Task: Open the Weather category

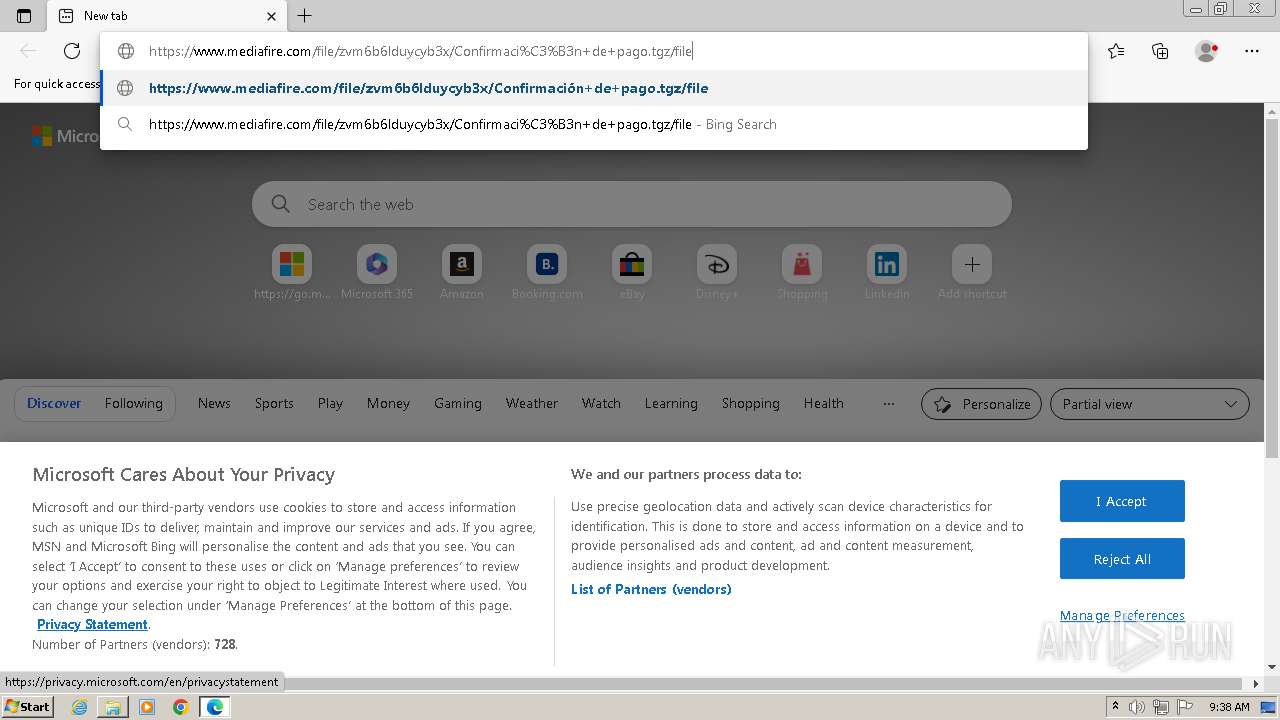Action: (x=532, y=403)
